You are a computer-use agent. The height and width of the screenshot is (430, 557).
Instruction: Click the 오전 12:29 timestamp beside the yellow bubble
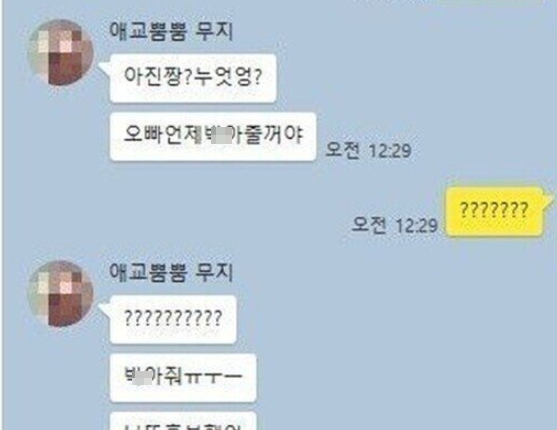(x=394, y=225)
